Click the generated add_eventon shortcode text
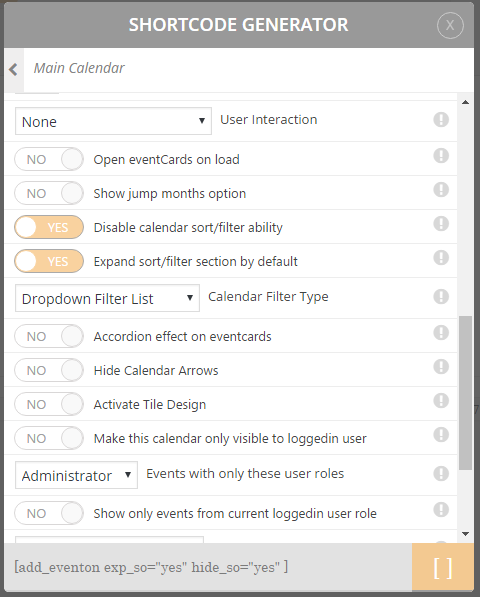 point(151,567)
